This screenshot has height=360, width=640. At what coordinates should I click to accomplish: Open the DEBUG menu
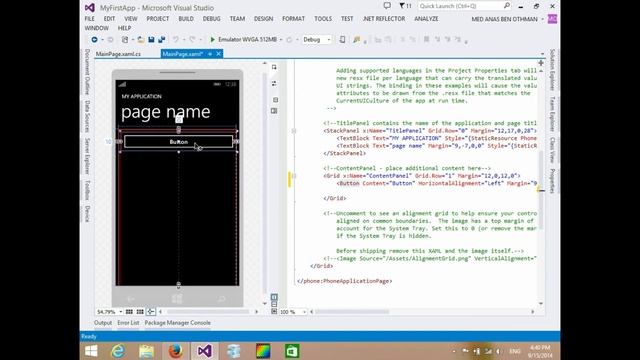click(x=211, y=19)
